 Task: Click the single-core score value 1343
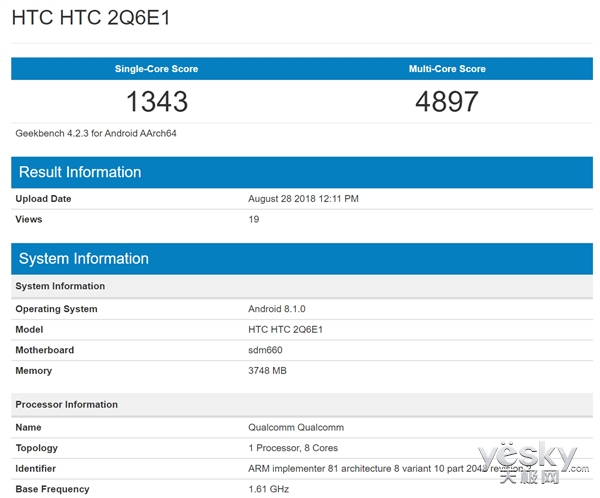click(x=157, y=101)
